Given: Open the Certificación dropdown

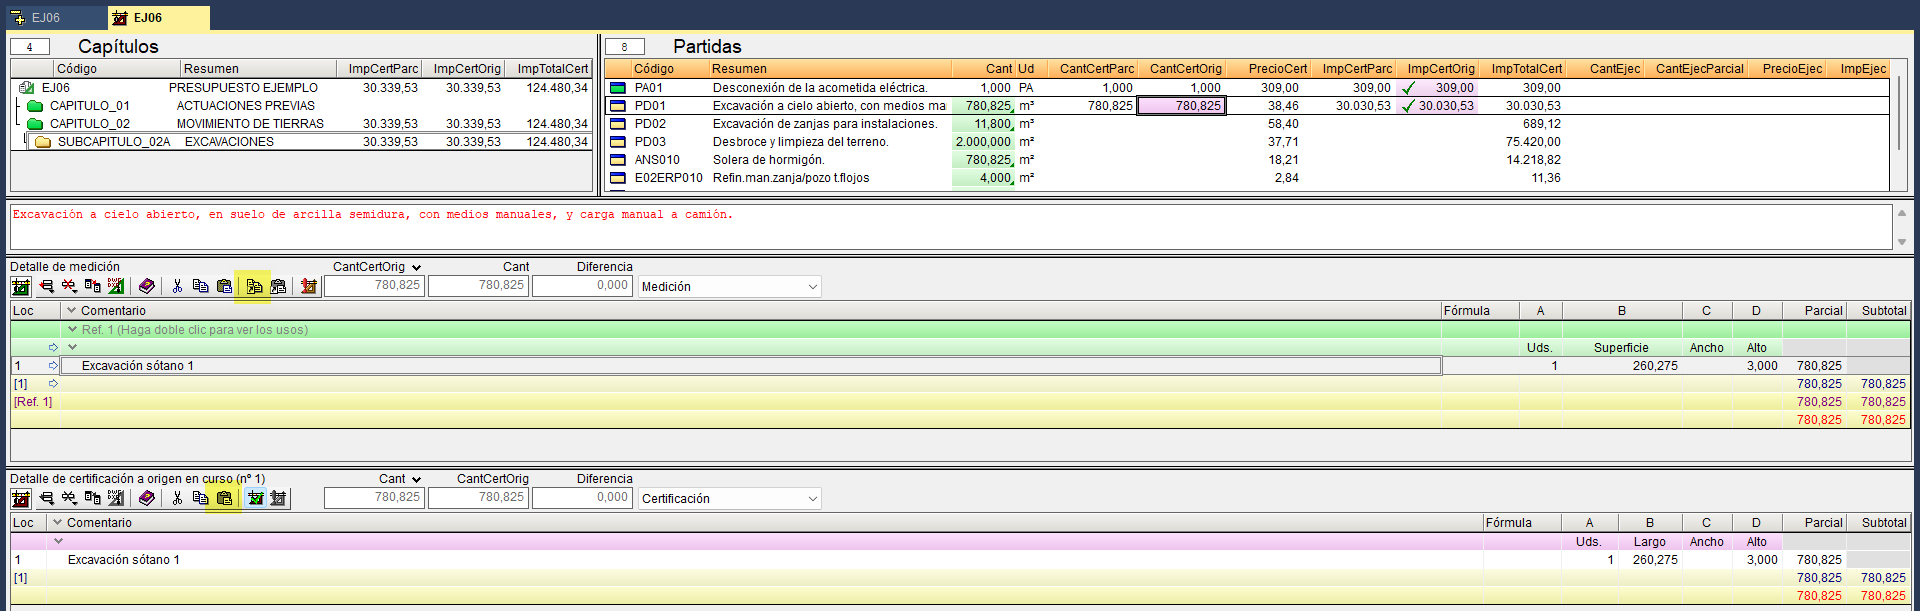Looking at the screenshot, I should click(812, 499).
